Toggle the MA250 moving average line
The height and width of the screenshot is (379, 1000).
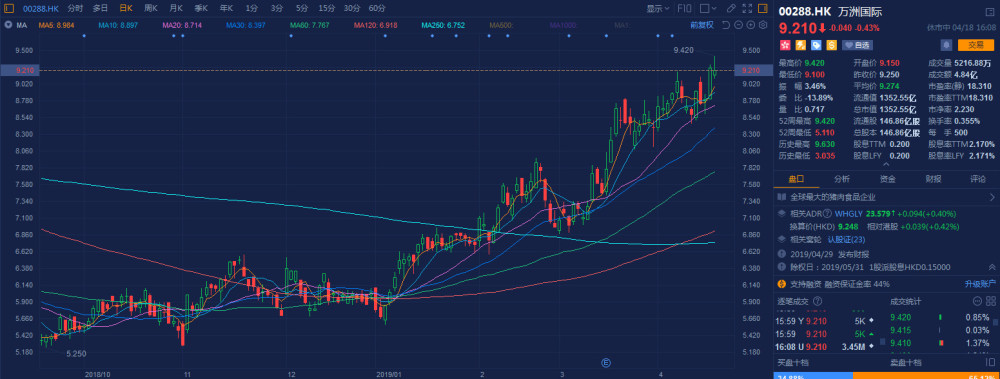[443, 25]
